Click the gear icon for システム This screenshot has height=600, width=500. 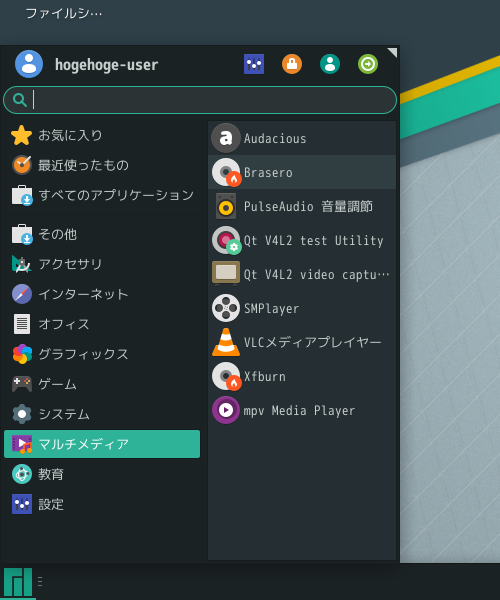pyautogui.click(x=22, y=414)
